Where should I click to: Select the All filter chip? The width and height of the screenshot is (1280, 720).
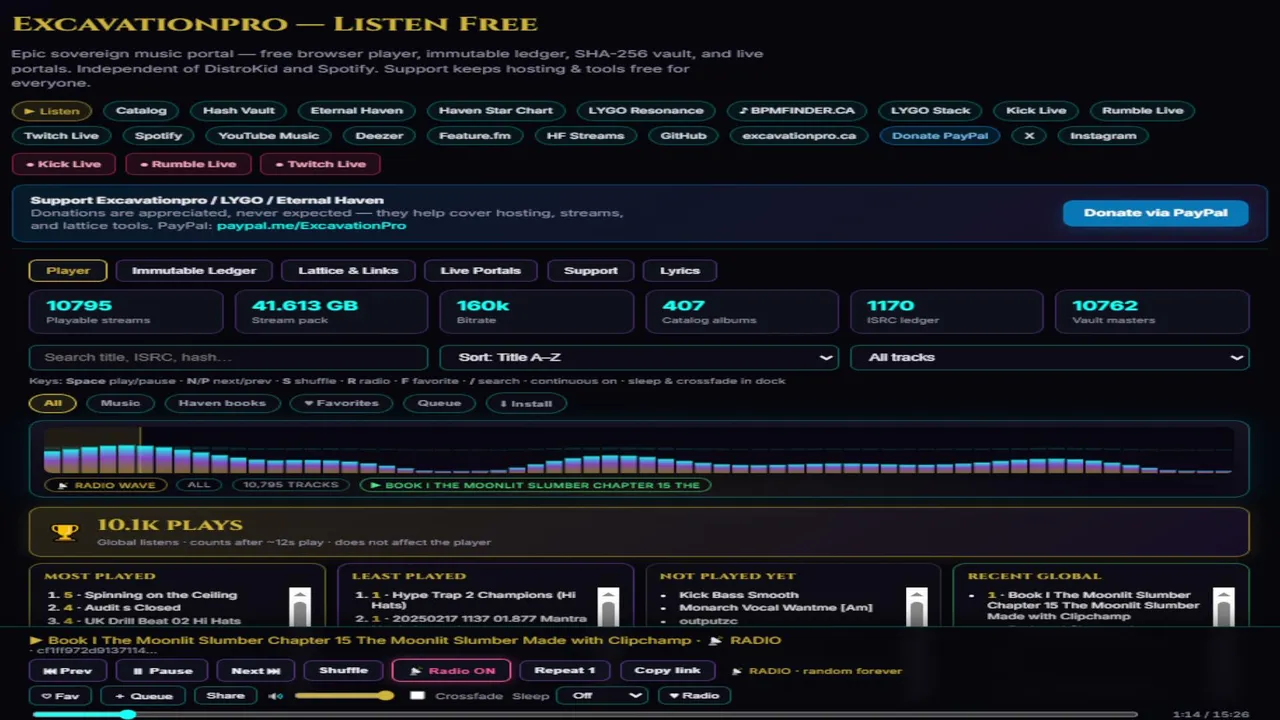click(53, 403)
